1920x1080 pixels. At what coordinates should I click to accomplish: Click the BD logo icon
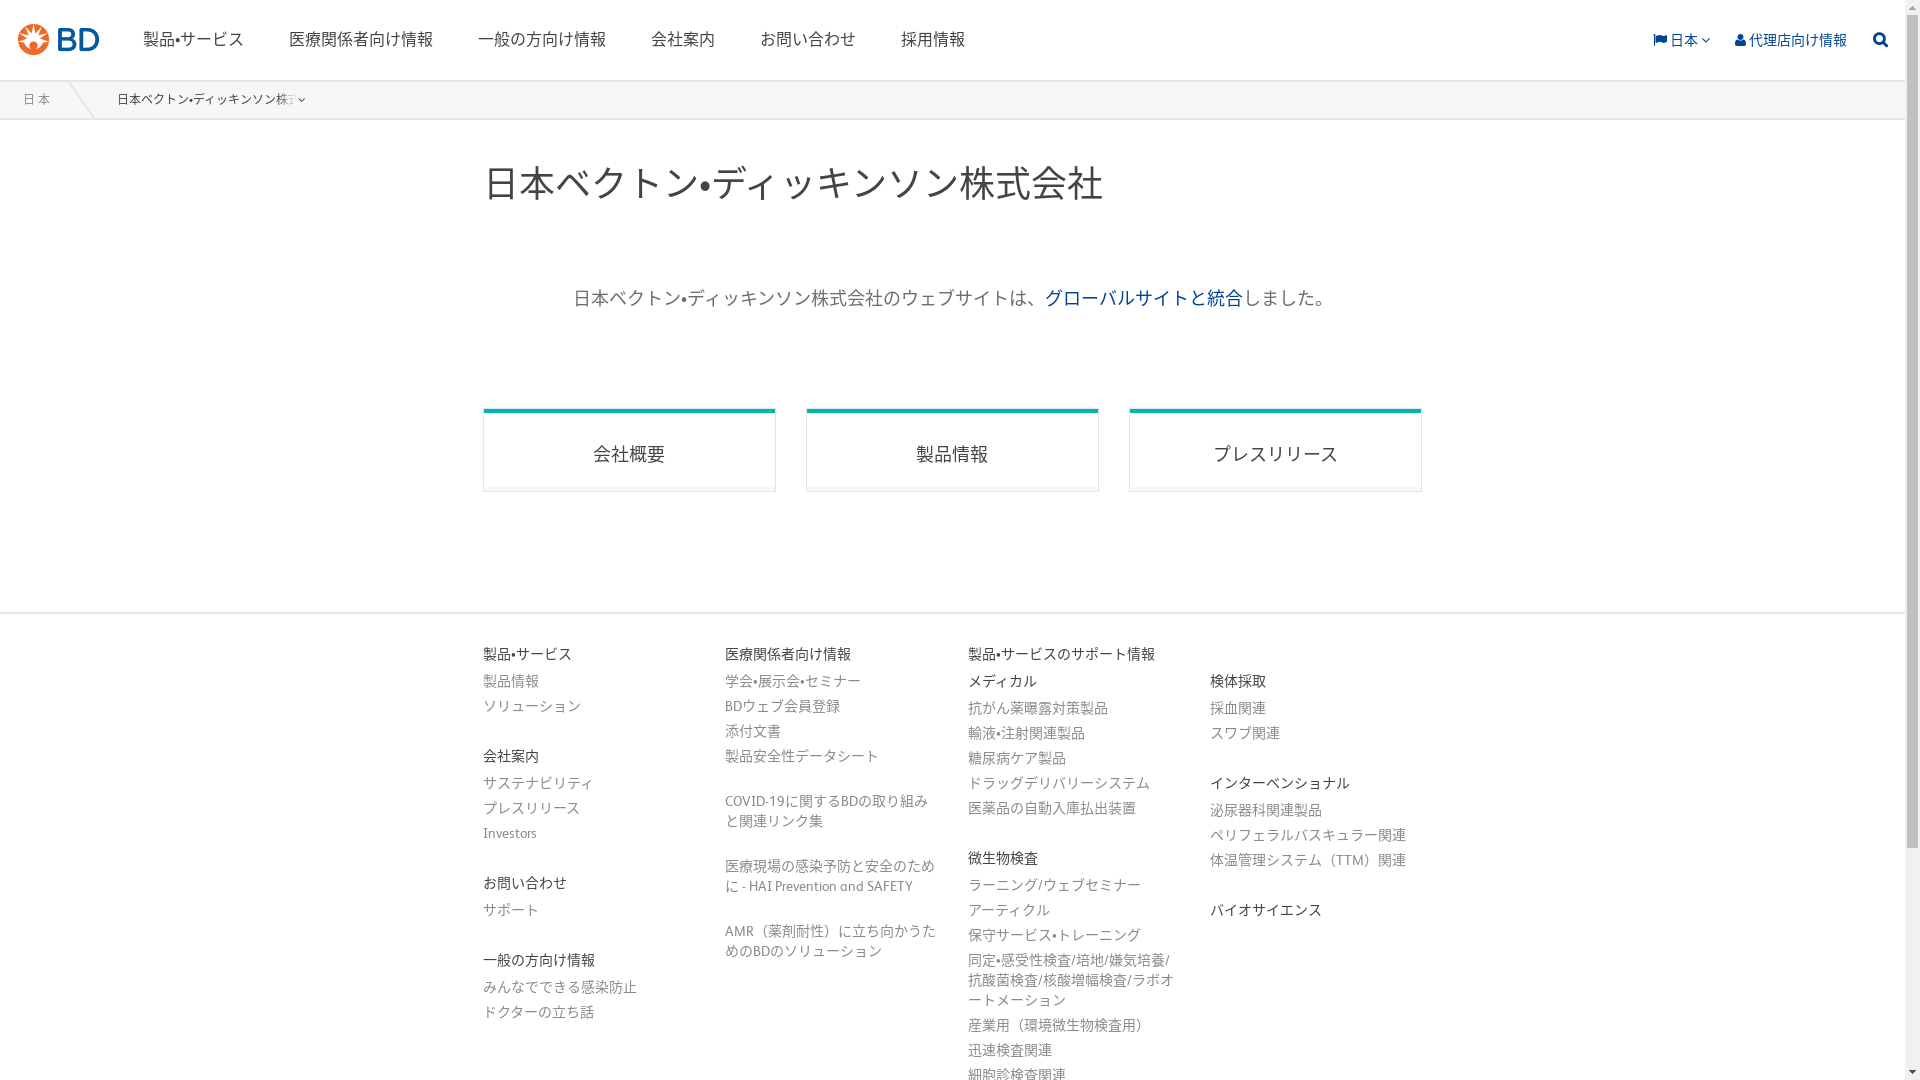(58, 39)
